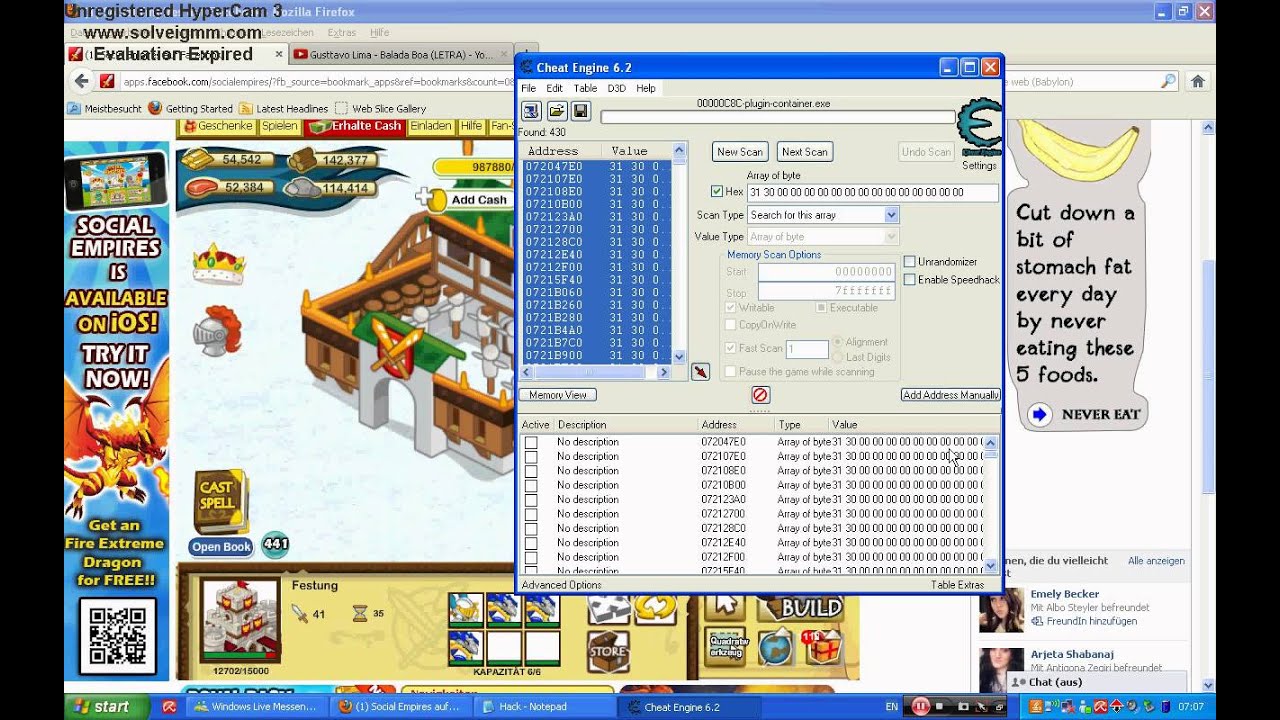Click the gift box icon in game

822,648
